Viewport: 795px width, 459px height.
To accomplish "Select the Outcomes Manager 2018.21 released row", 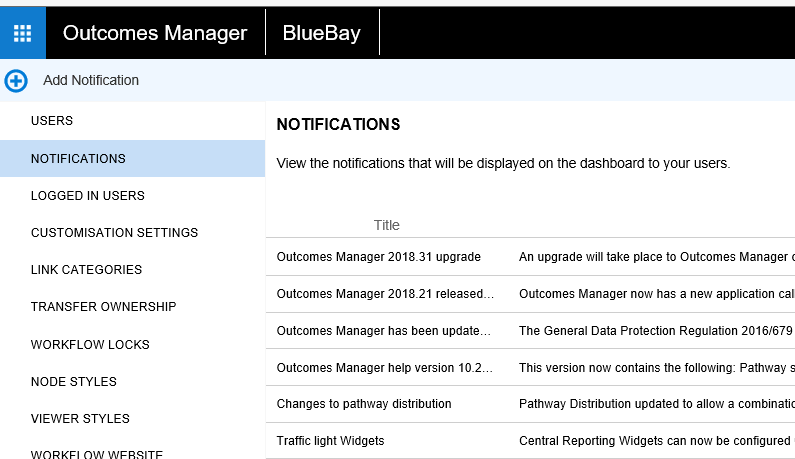I will click(385, 294).
